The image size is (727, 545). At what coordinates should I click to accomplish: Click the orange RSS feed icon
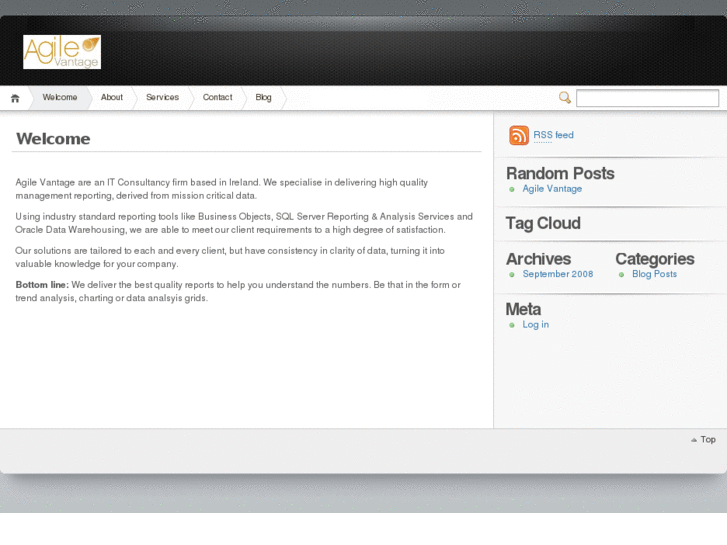(x=519, y=135)
